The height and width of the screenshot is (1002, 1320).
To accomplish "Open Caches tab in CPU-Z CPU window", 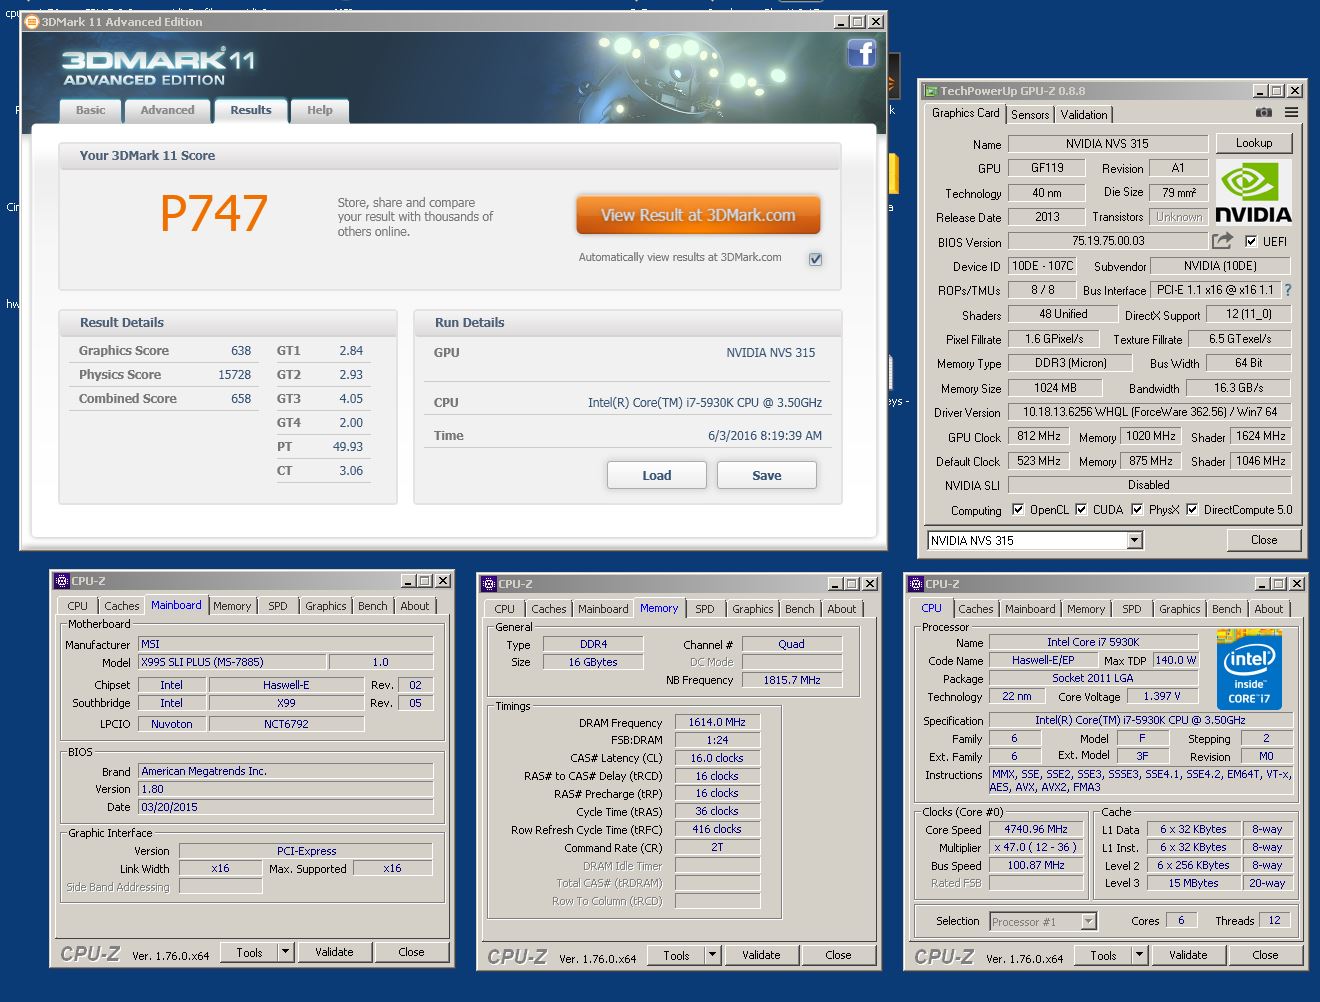I will (x=975, y=609).
